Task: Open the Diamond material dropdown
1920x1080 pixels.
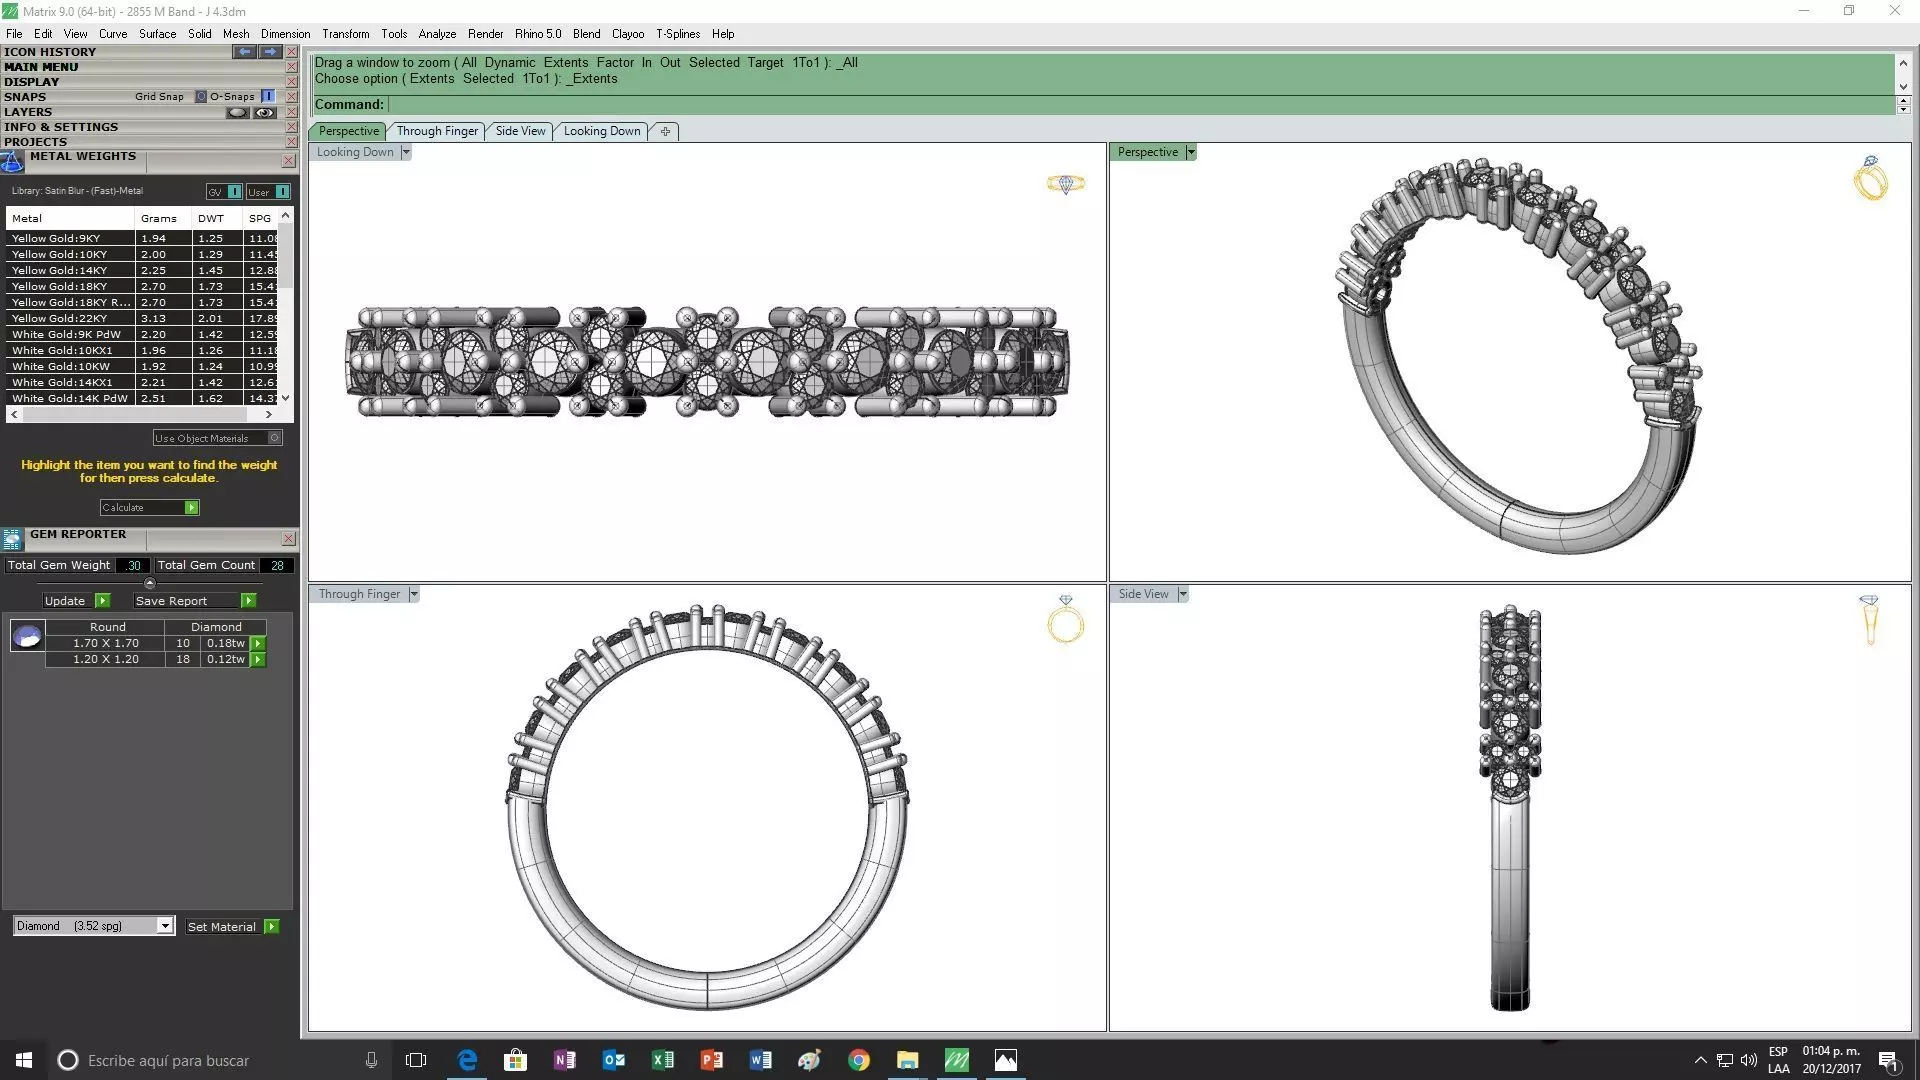Action: click(x=165, y=926)
